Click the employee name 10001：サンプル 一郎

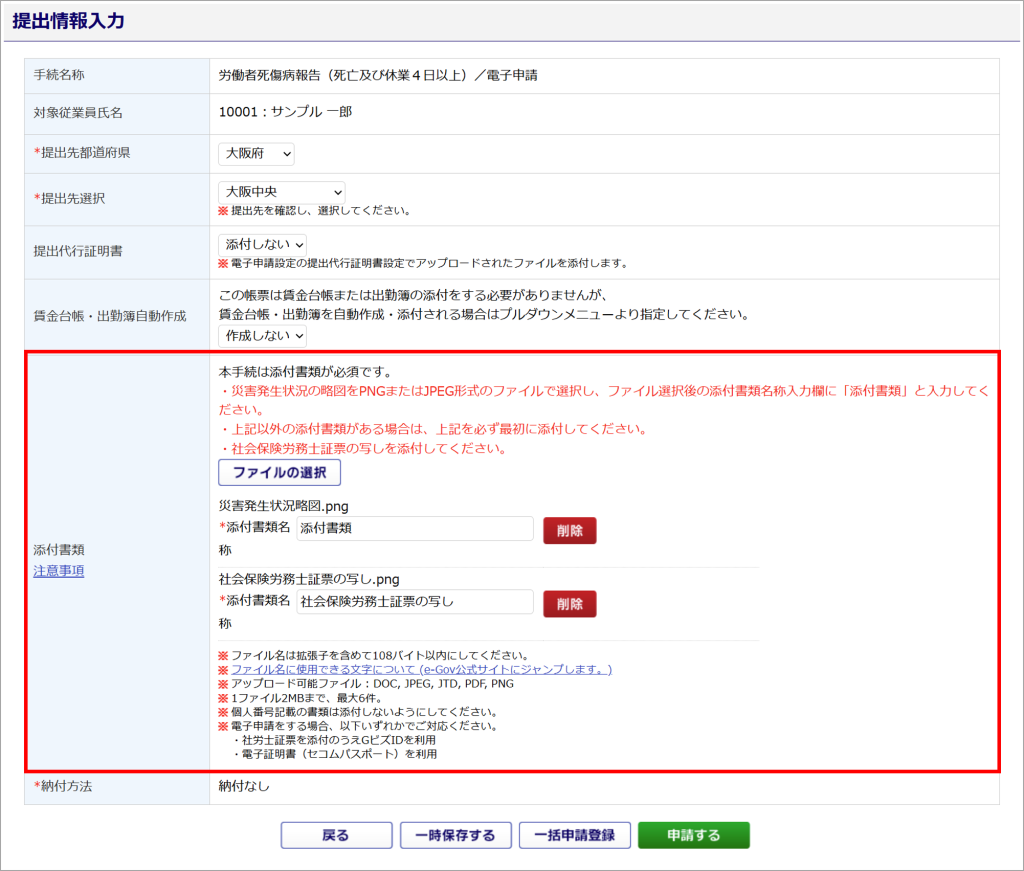(x=285, y=112)
